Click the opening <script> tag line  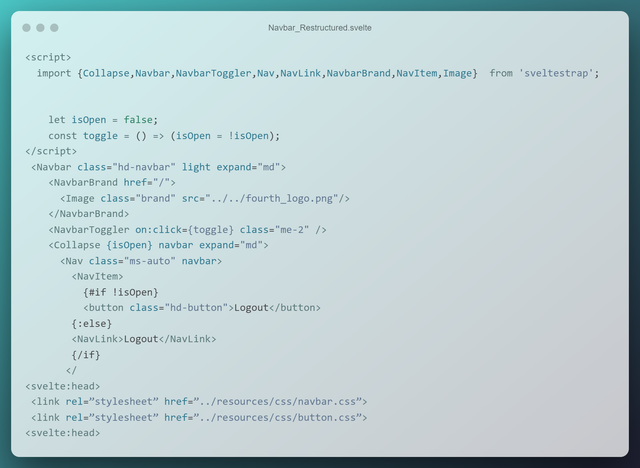48,58
